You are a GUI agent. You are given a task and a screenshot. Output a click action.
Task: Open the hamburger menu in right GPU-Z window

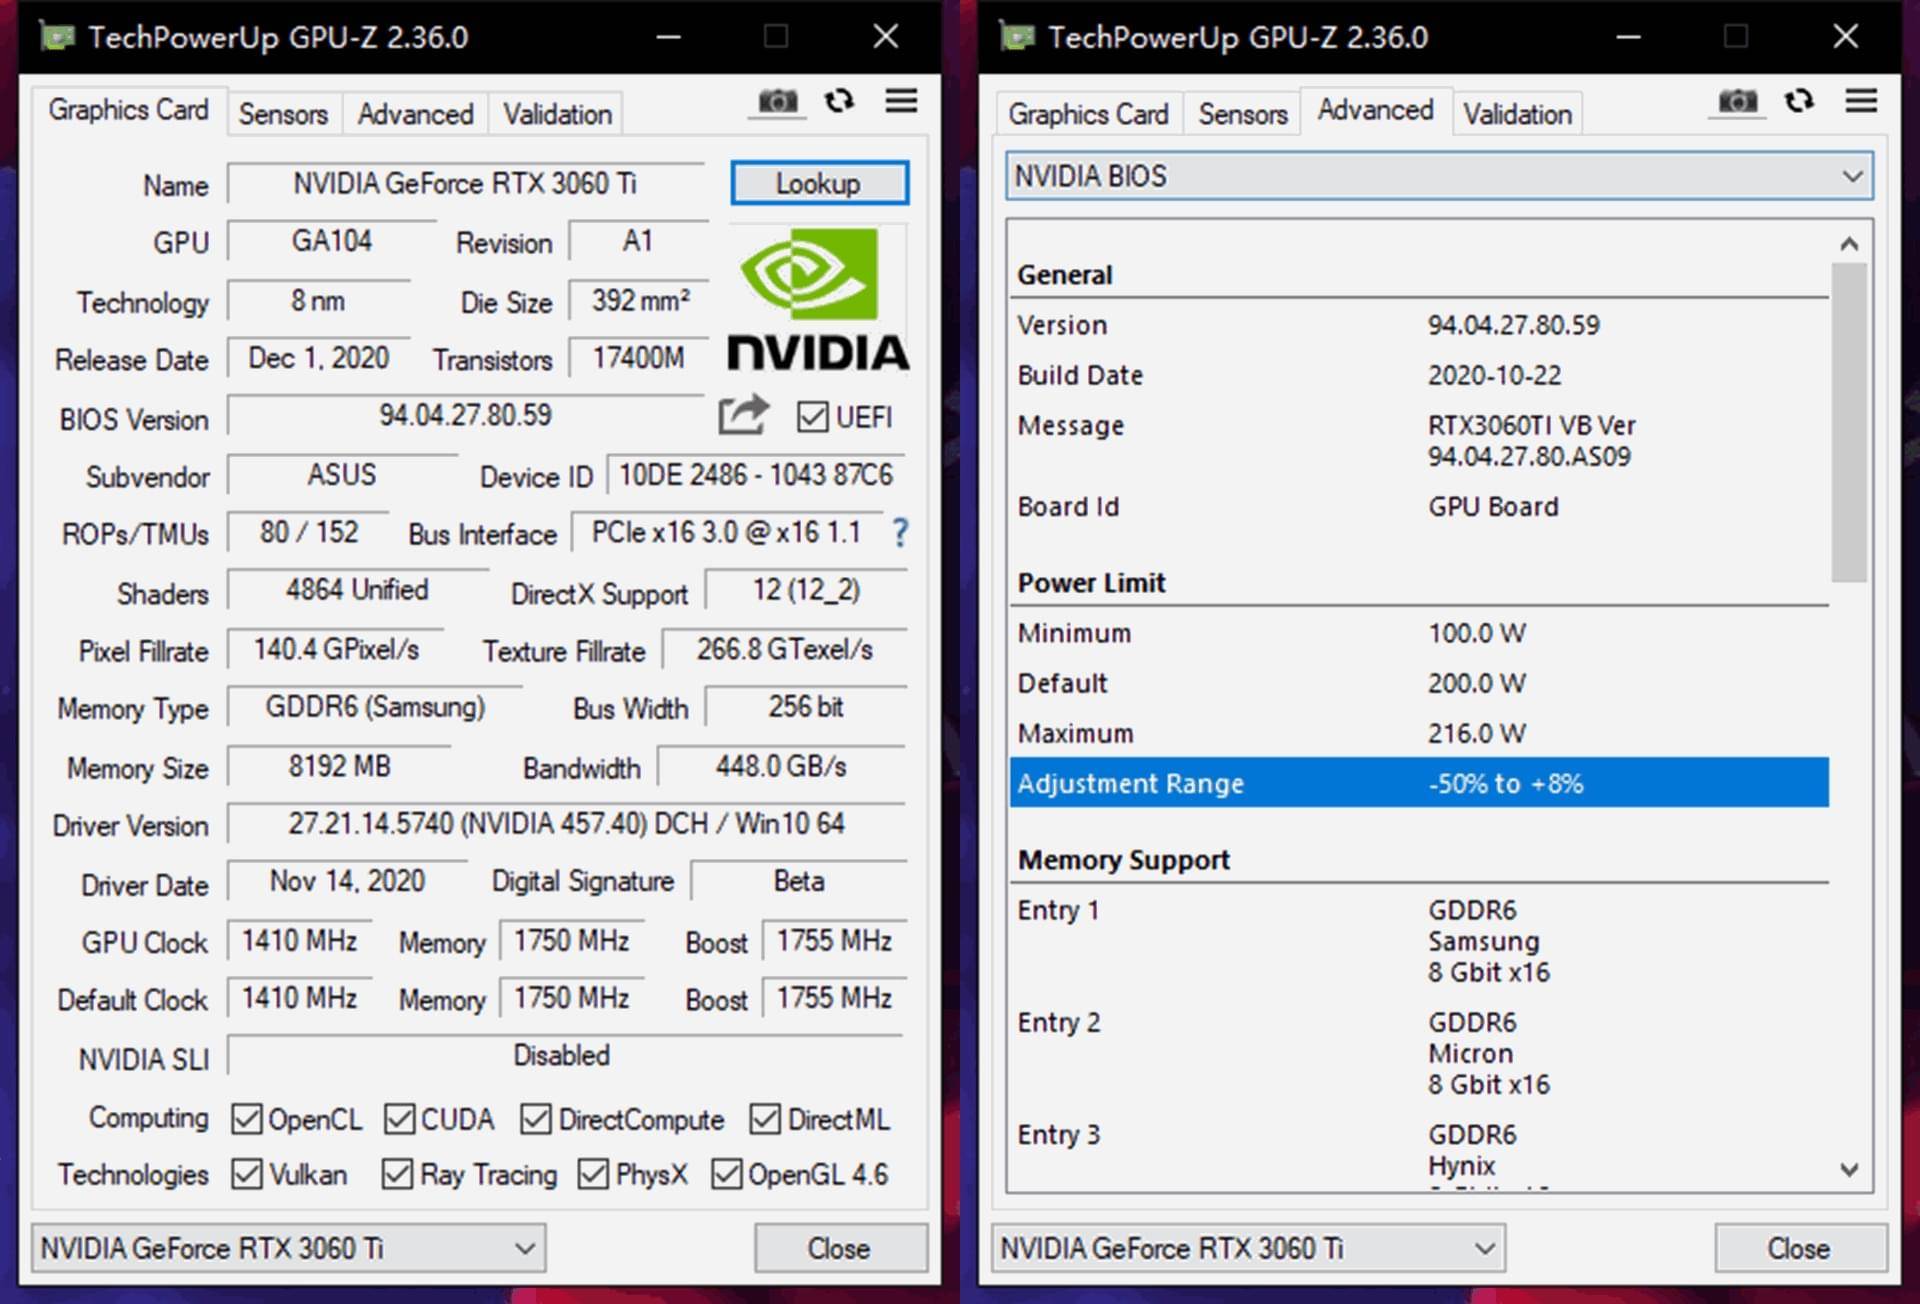pos(1861,100)
